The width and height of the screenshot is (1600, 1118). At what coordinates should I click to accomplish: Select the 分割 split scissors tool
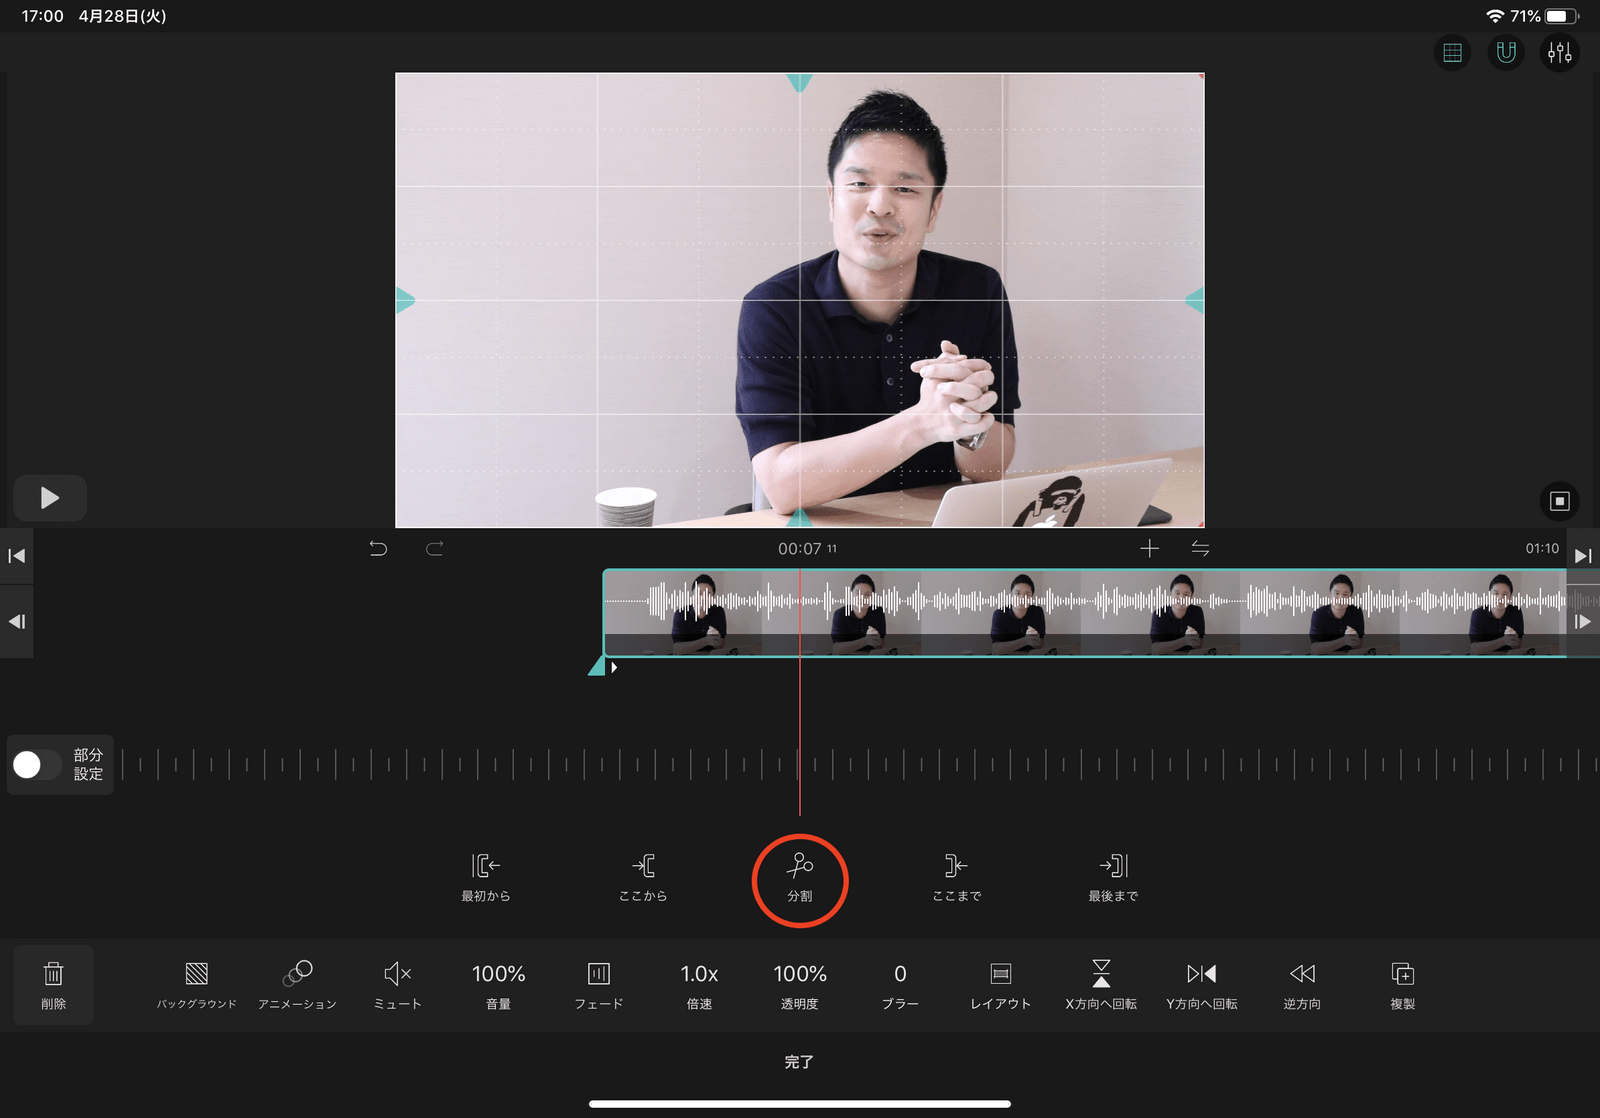[800, 877]
